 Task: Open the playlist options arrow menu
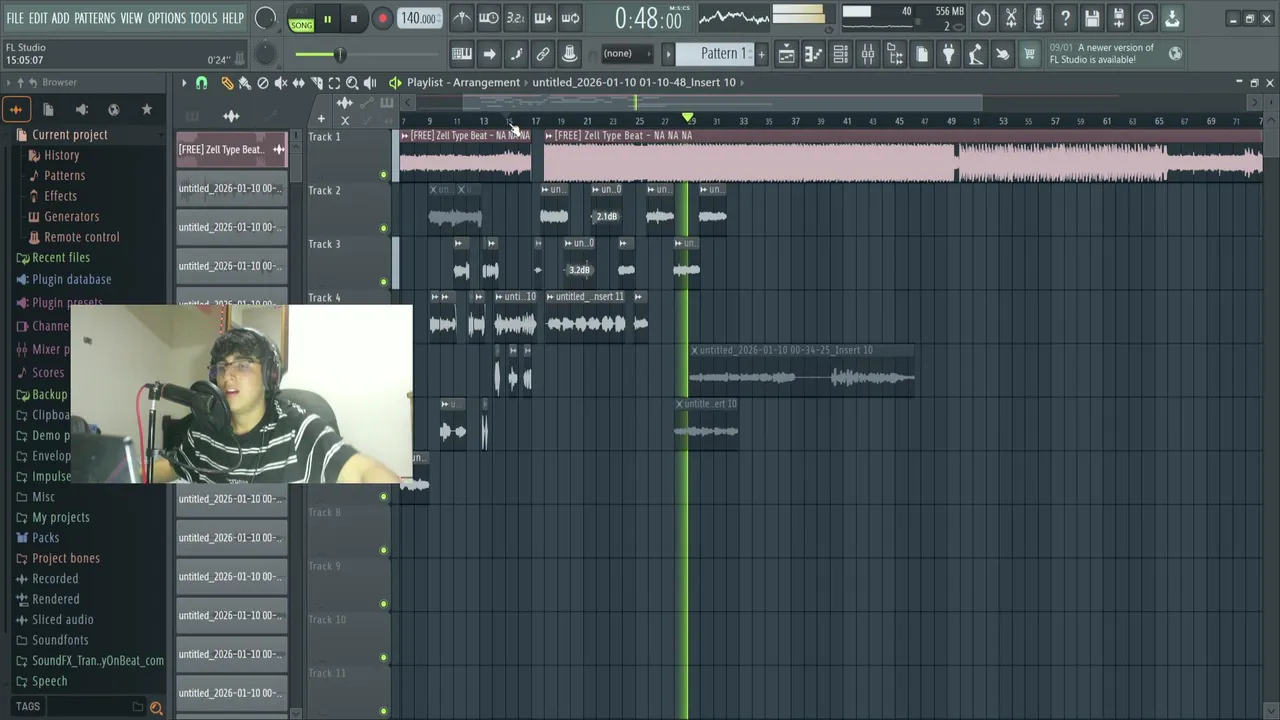click(184, 83)
